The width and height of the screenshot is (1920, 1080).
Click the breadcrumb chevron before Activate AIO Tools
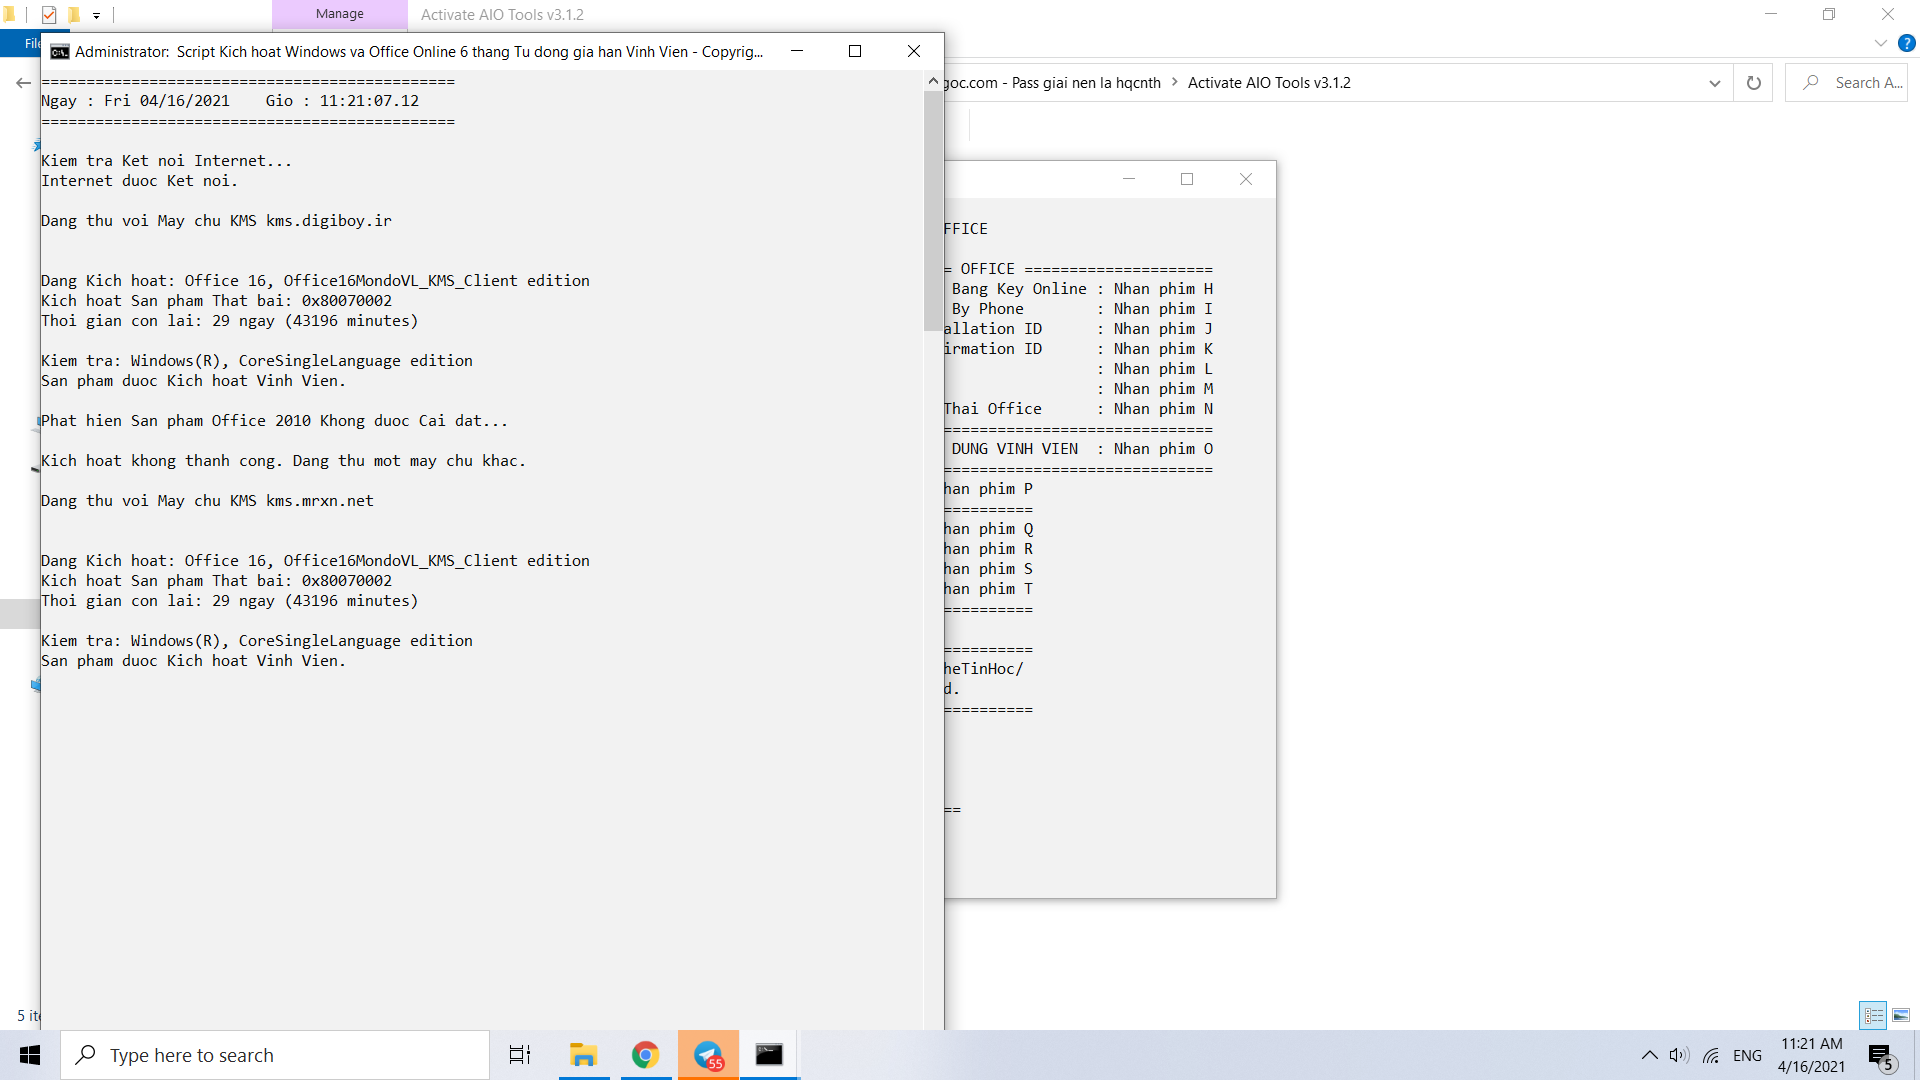[1174, 83]
